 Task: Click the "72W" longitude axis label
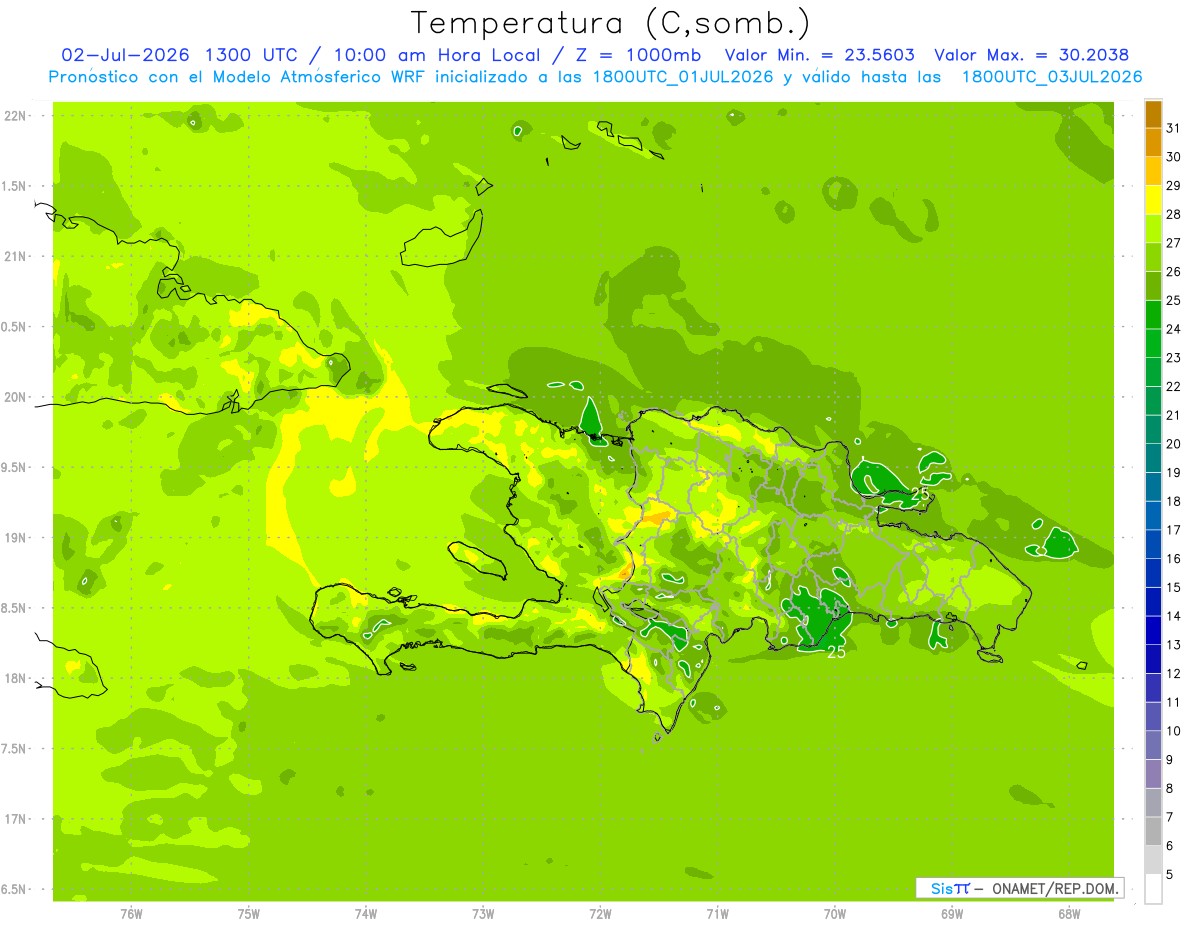point(600,914)
